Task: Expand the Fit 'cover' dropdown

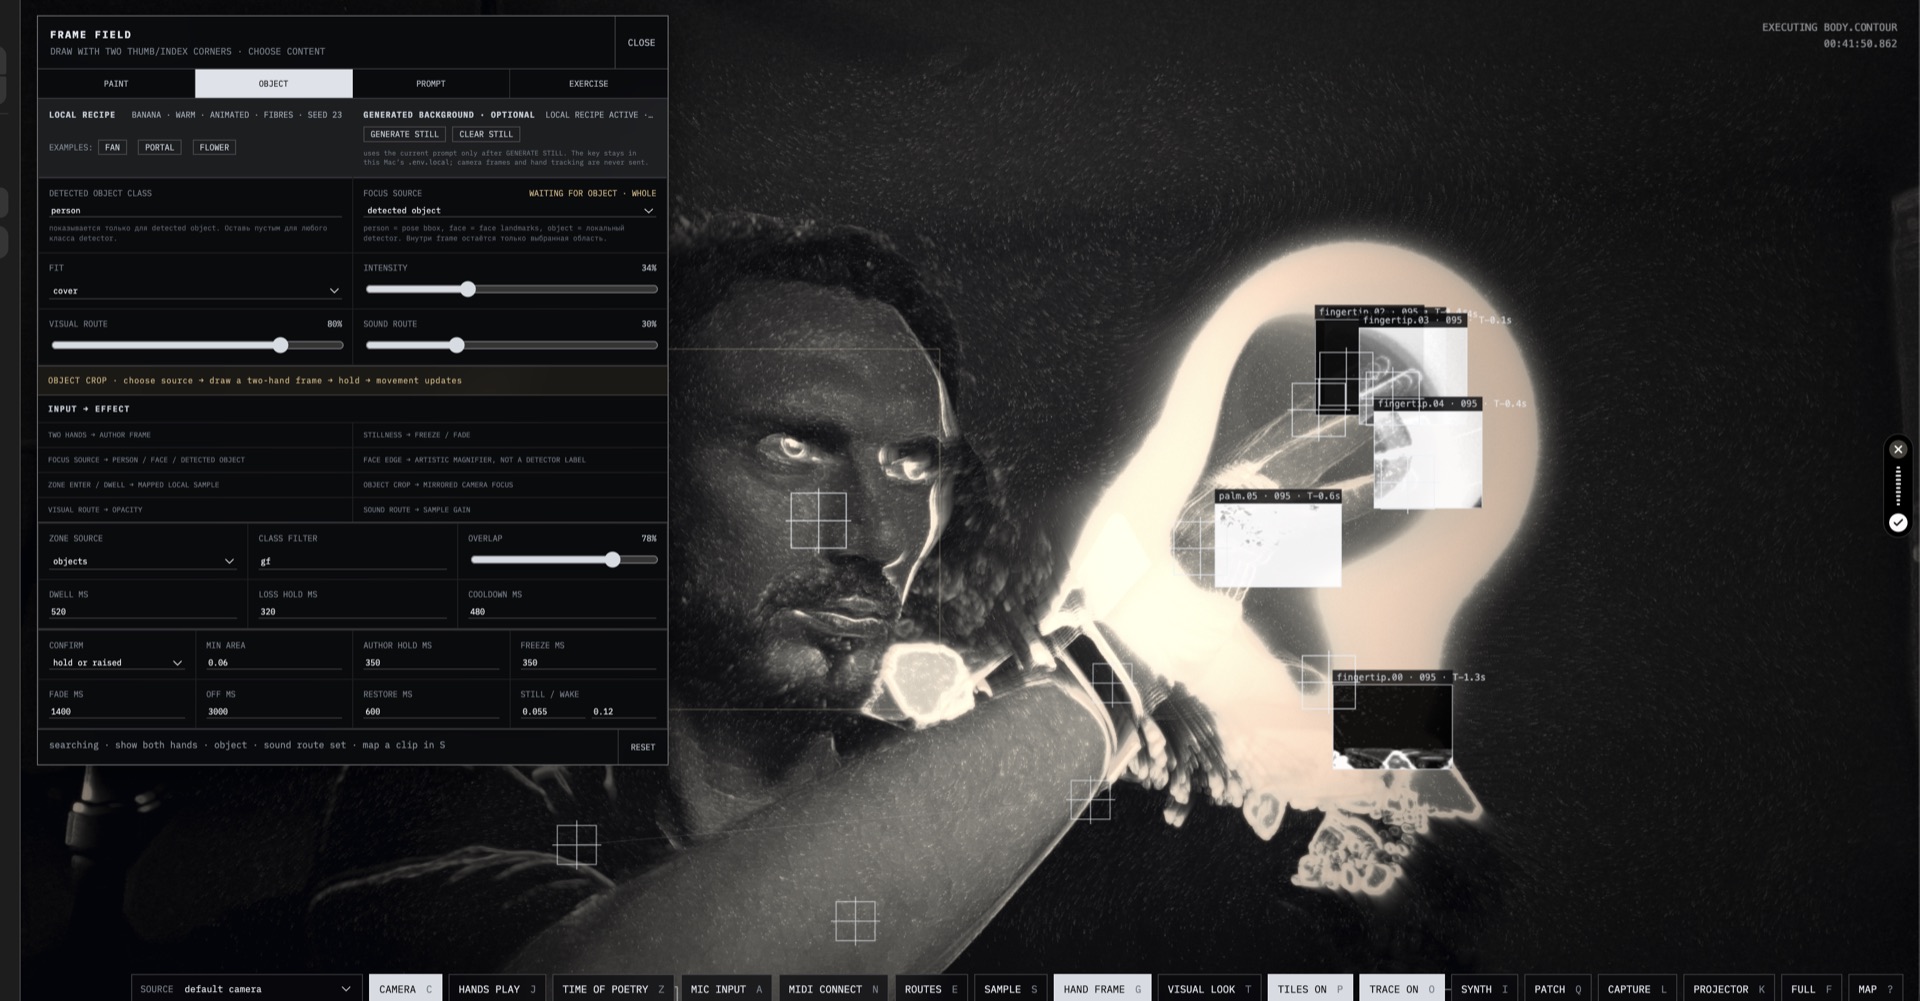Action: tap(195, 291)
